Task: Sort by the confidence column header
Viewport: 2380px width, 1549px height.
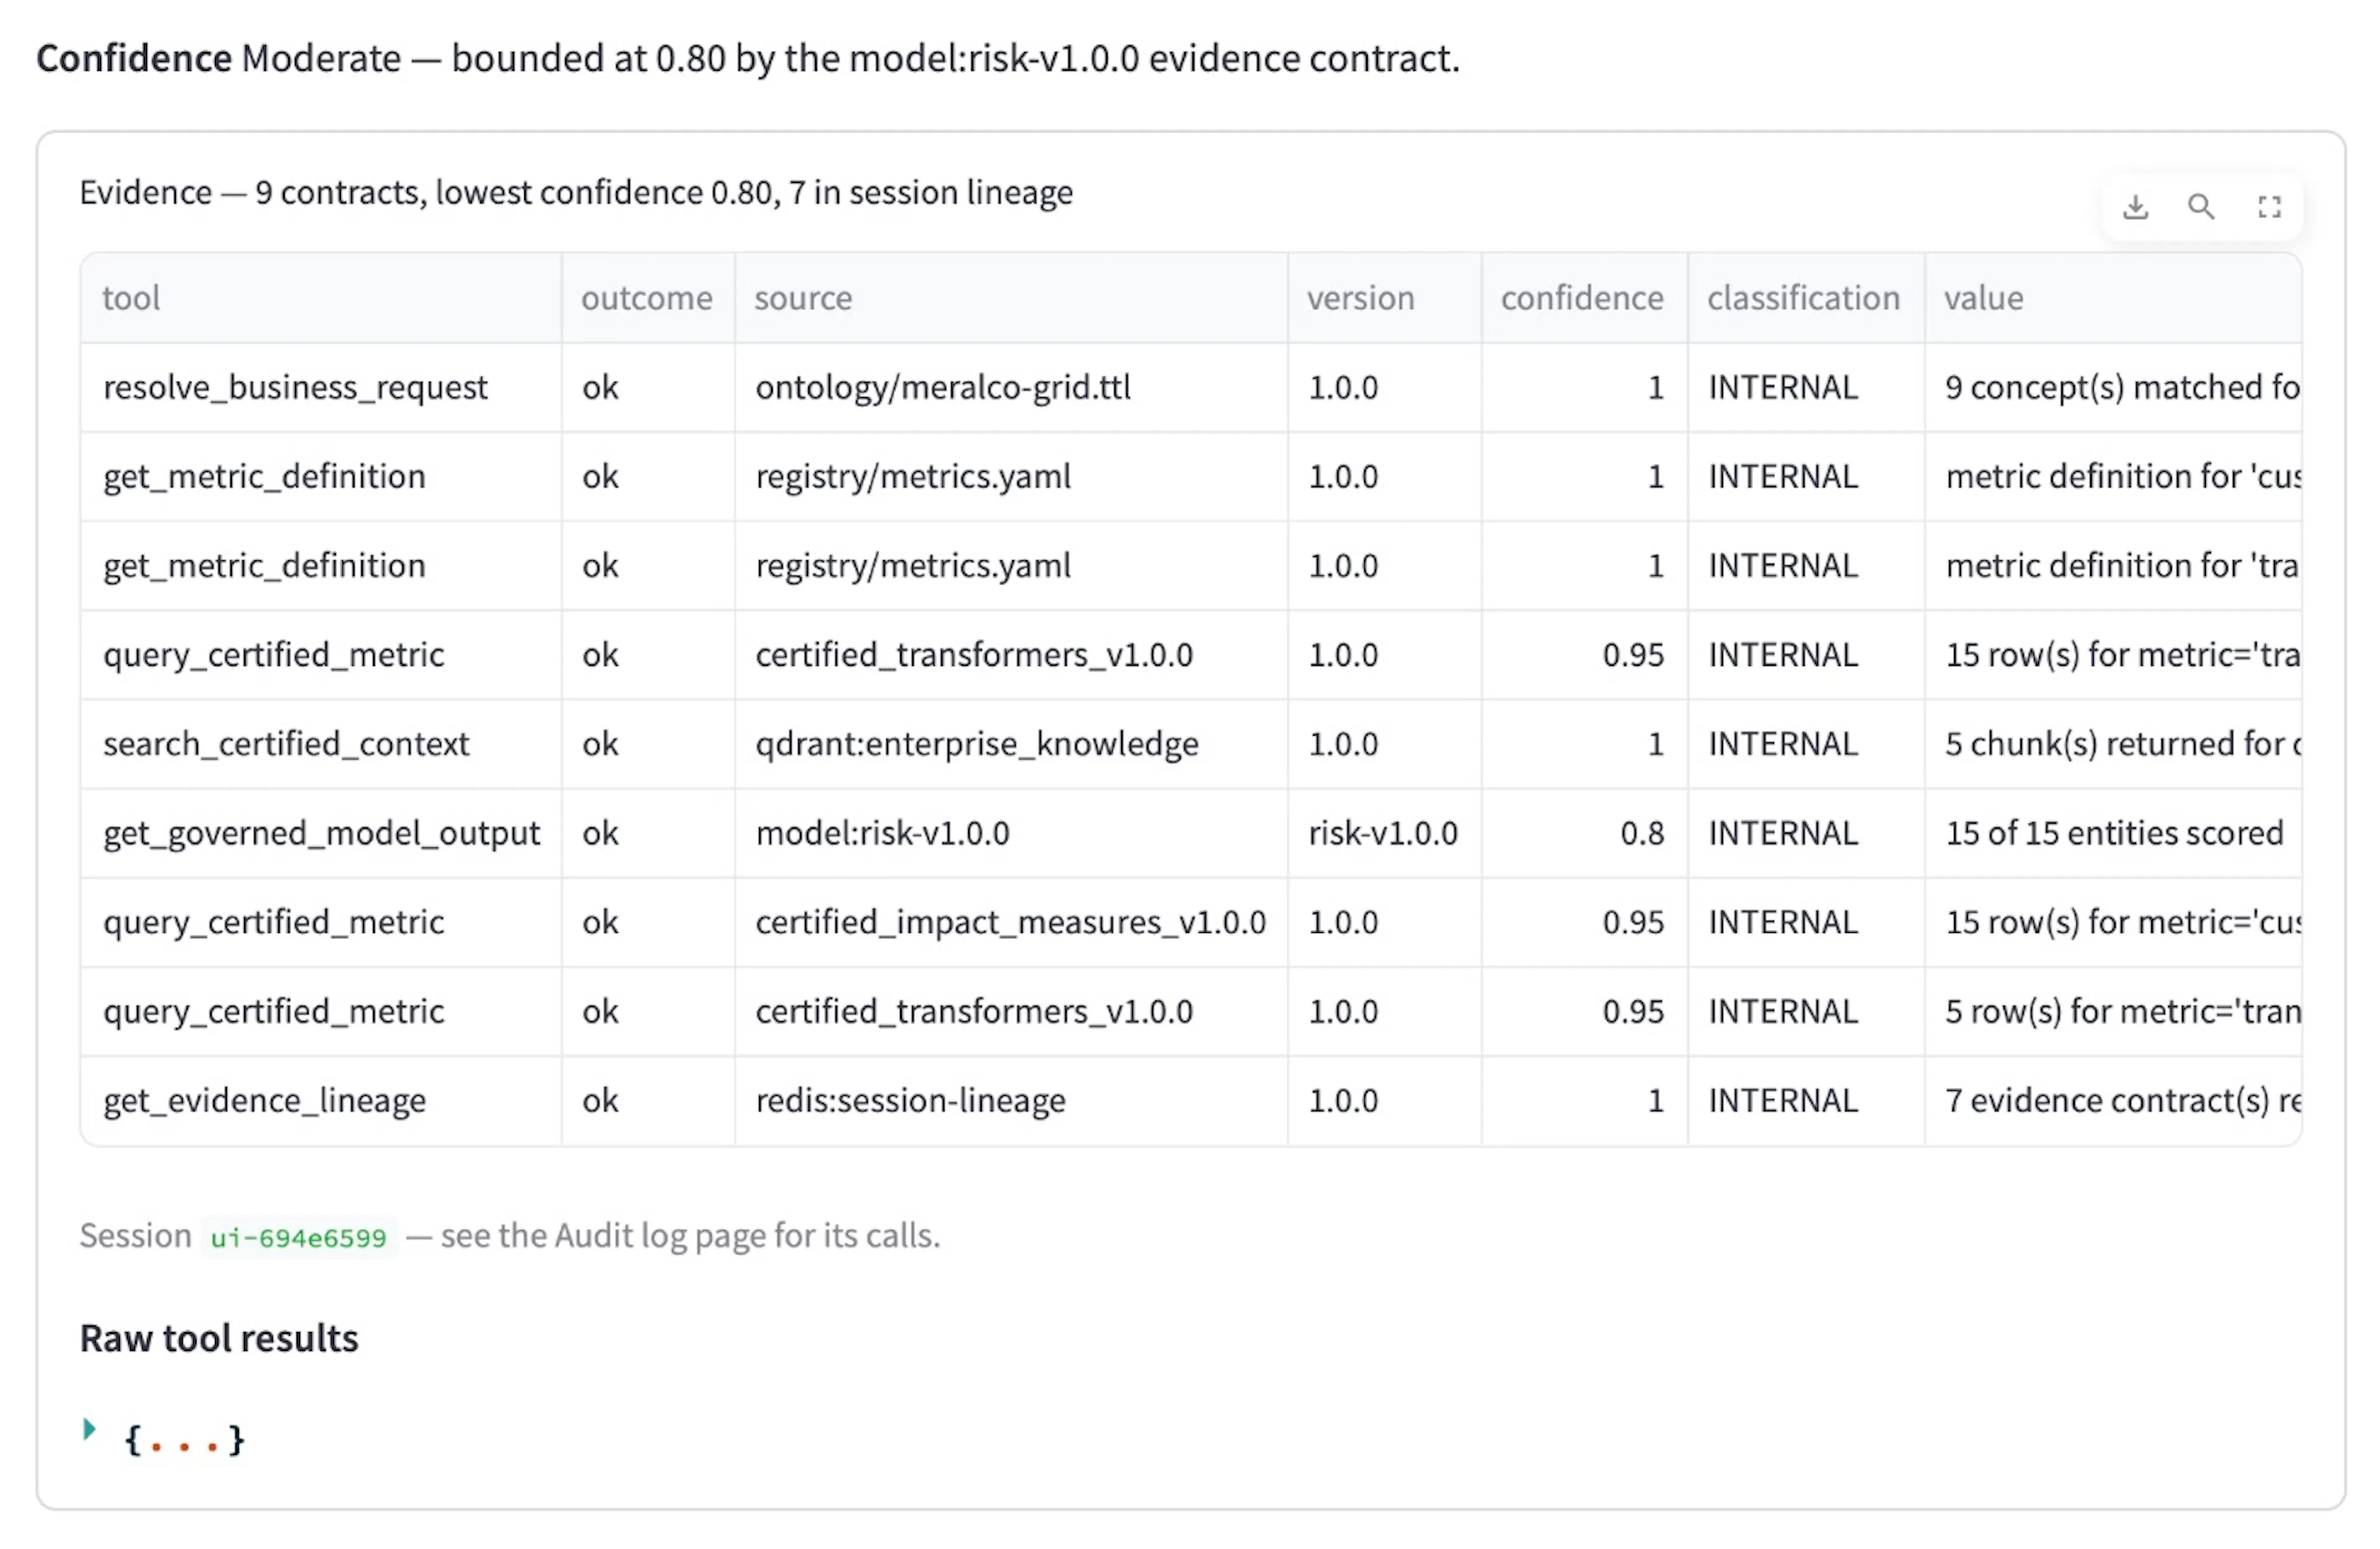Action: [1585, 298]
